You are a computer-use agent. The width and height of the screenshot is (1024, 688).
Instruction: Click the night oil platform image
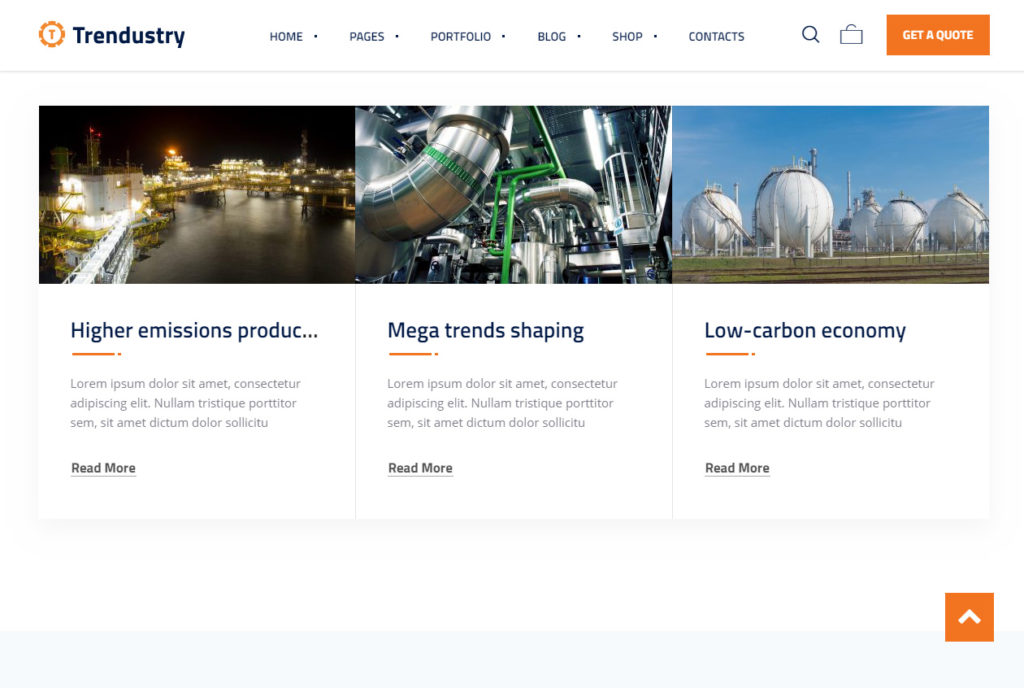tap(197, 195)
